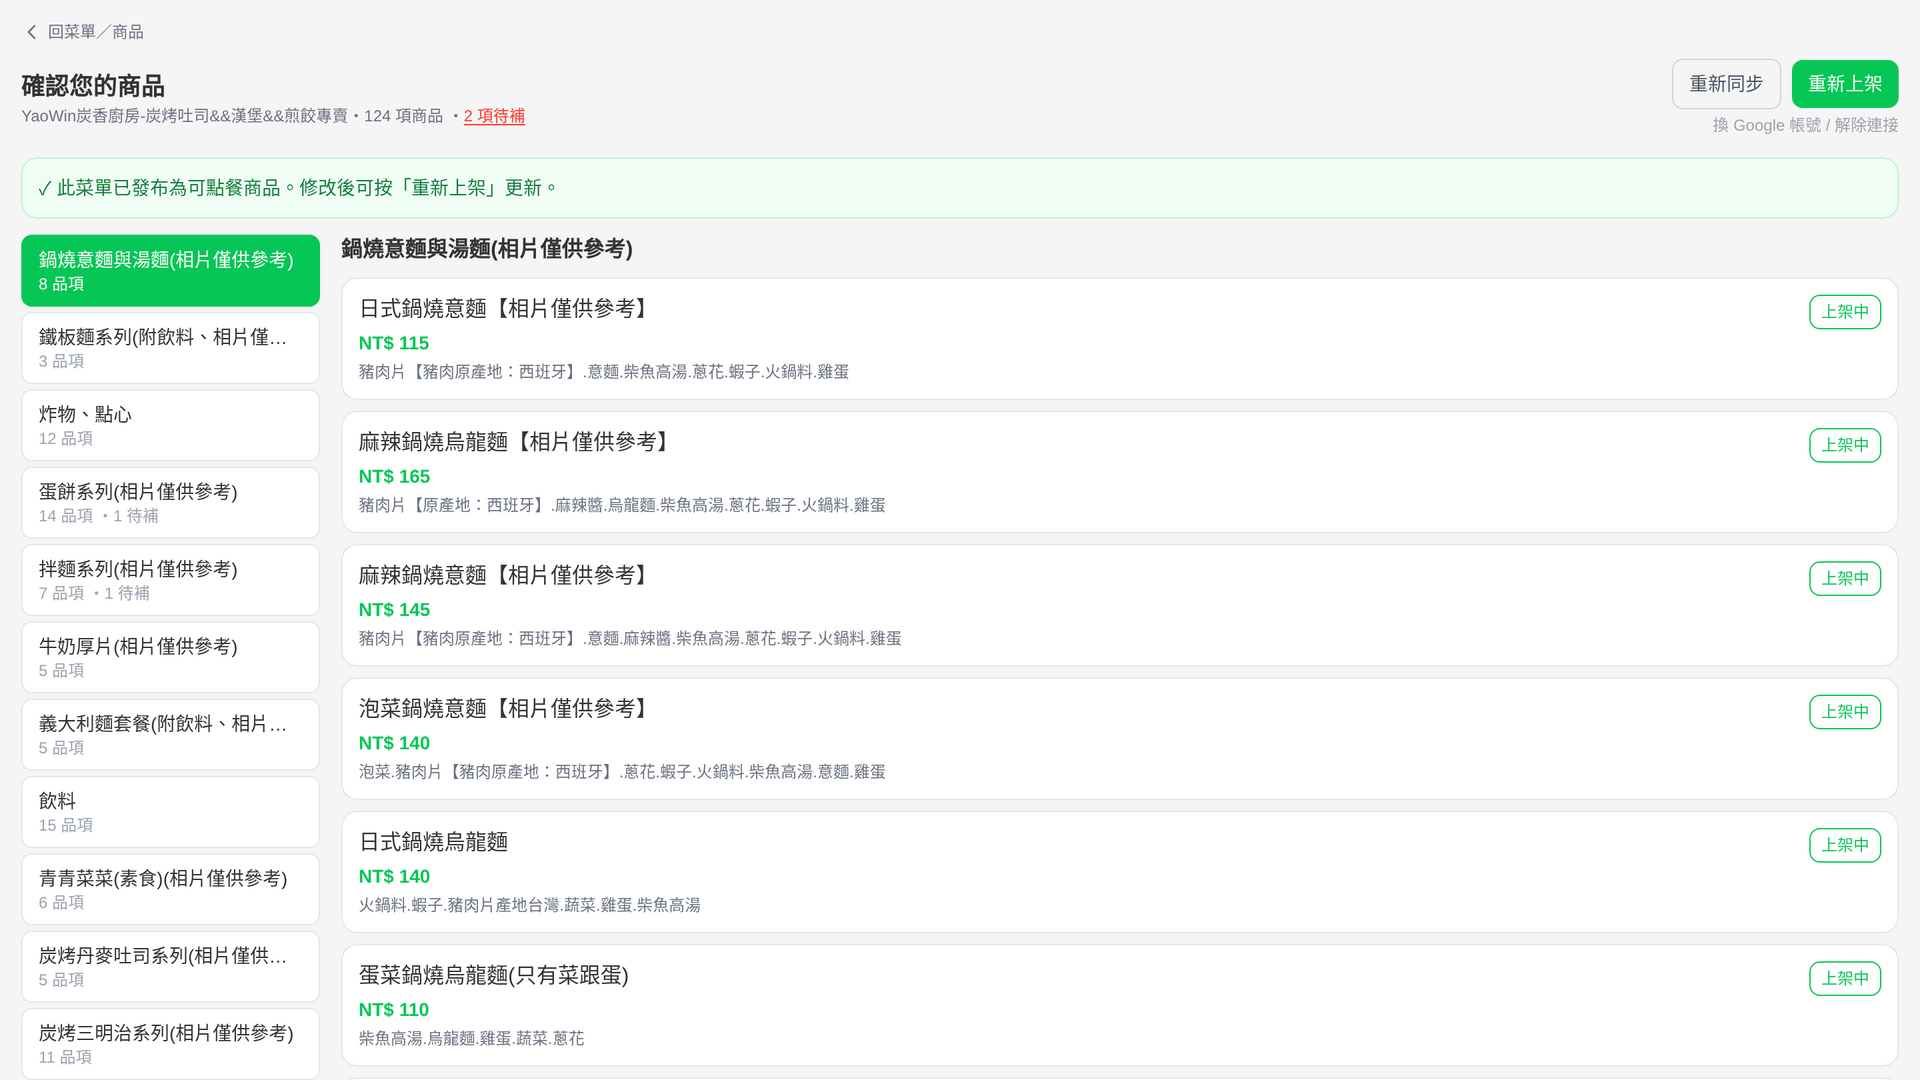Open the 蛋餅系列 category

[x=170, y=503]
